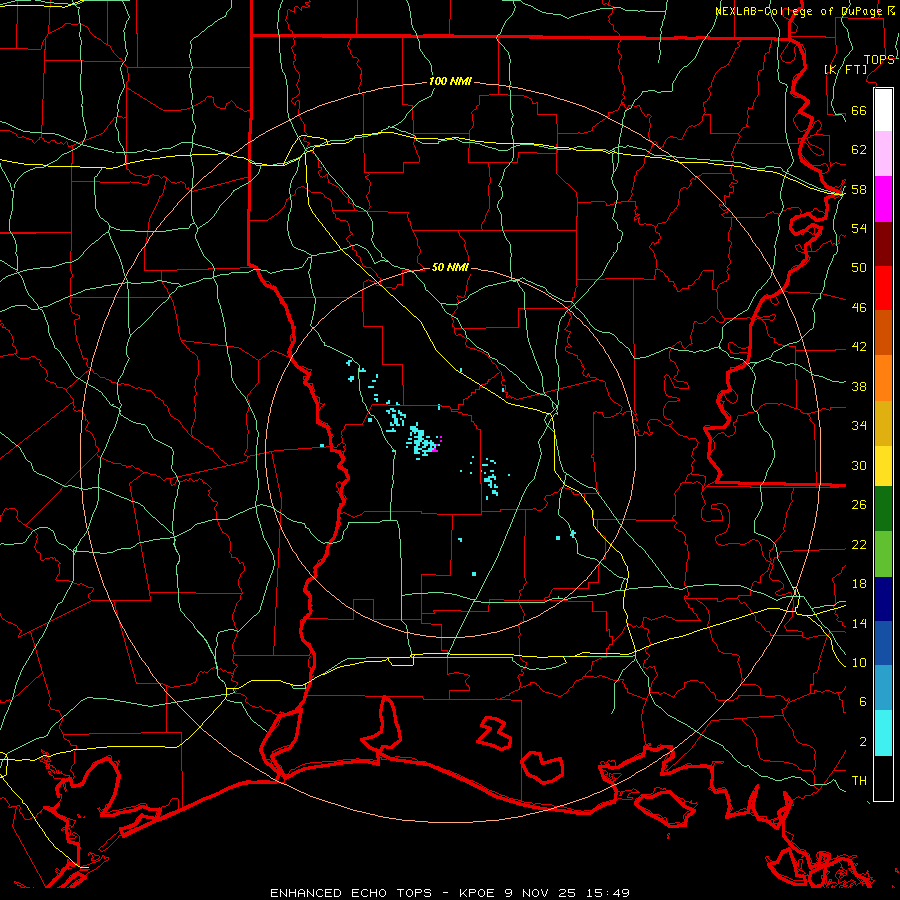The height and width of the screenshot is (900, 900).
Task: Click the legend value 58
Action: point(859,189)
